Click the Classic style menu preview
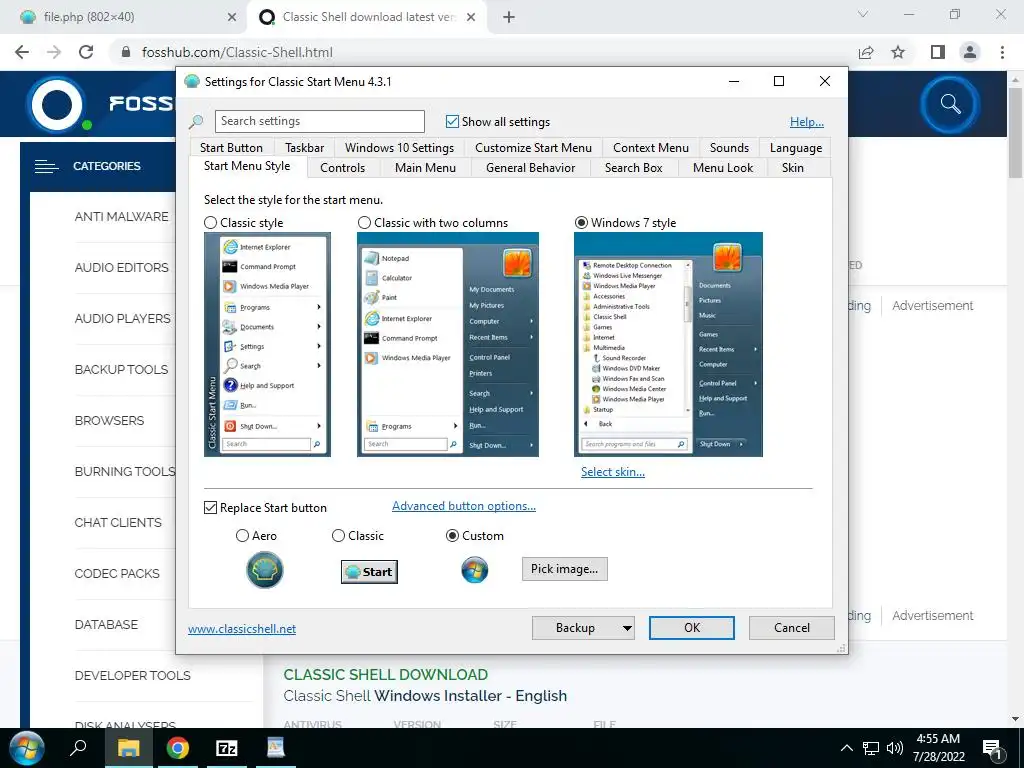This screenshot has height=768, width=1024. coord(267,344)
